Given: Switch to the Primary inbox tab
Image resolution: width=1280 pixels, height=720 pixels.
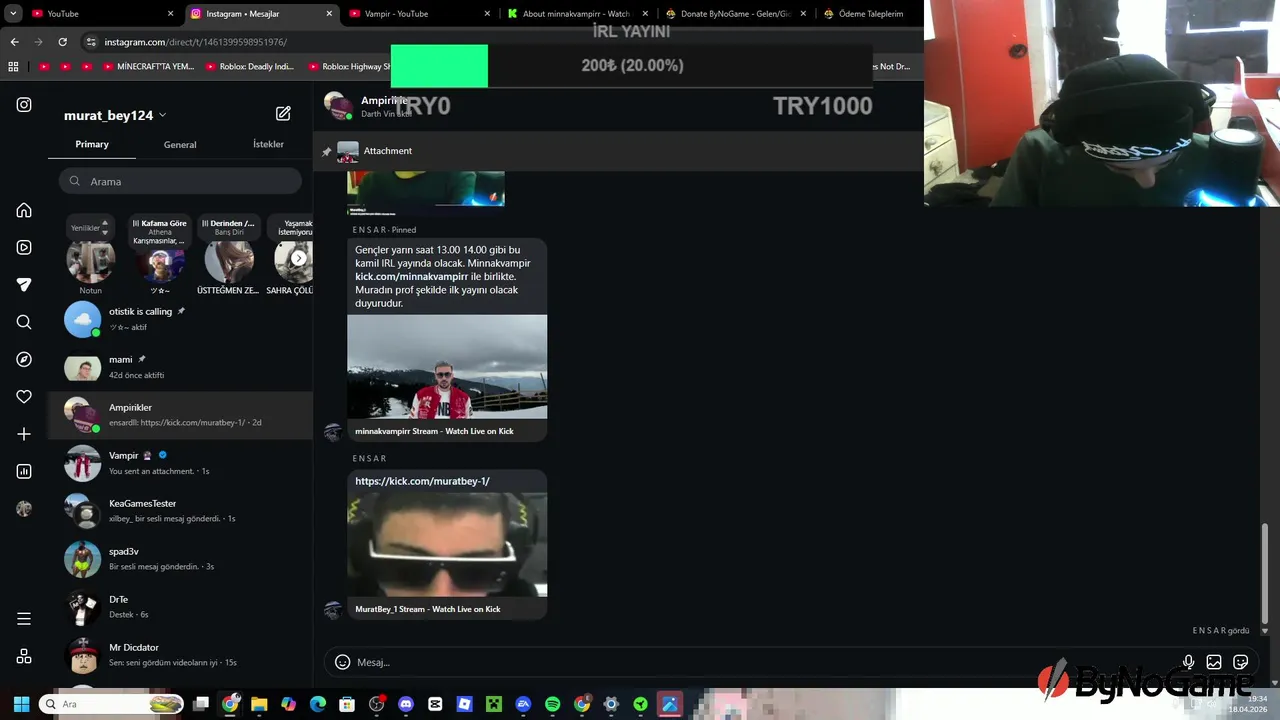Looking at the screenshot, I should point(92,144).
